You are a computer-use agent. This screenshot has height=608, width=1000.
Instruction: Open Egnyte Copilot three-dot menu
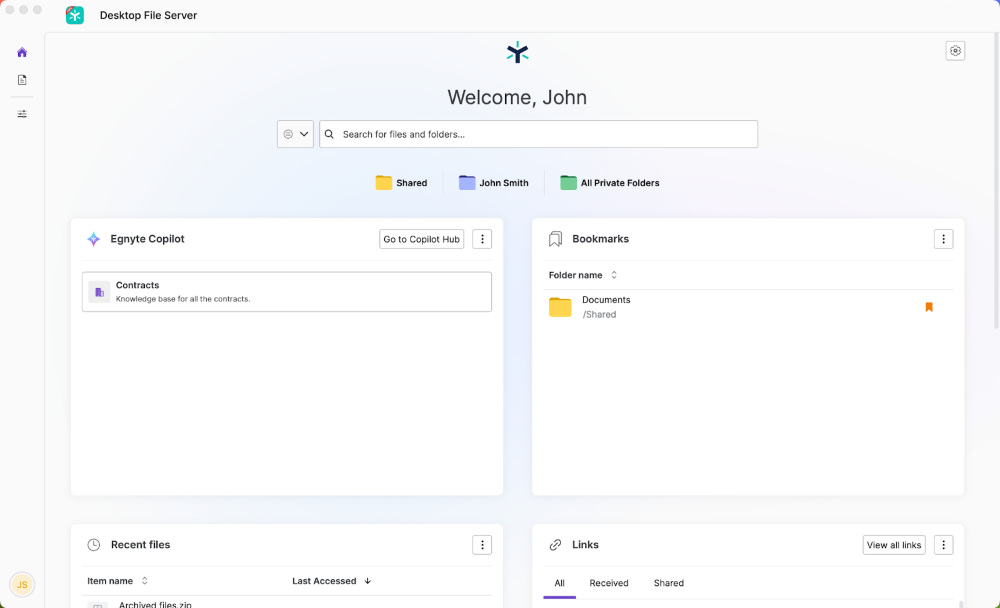point(482,239)
